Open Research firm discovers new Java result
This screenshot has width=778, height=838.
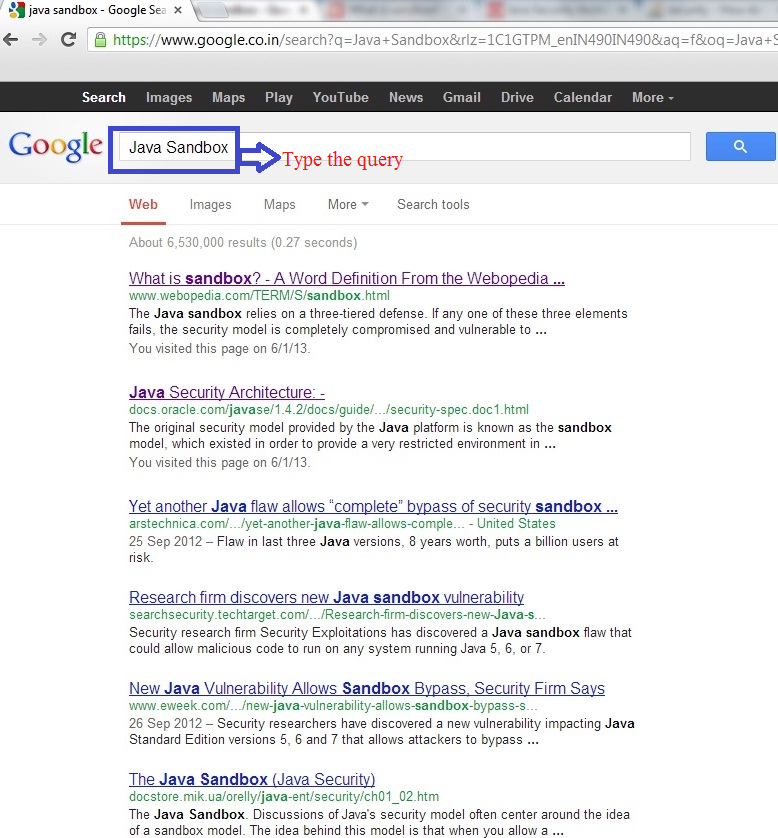pos(326,597)
